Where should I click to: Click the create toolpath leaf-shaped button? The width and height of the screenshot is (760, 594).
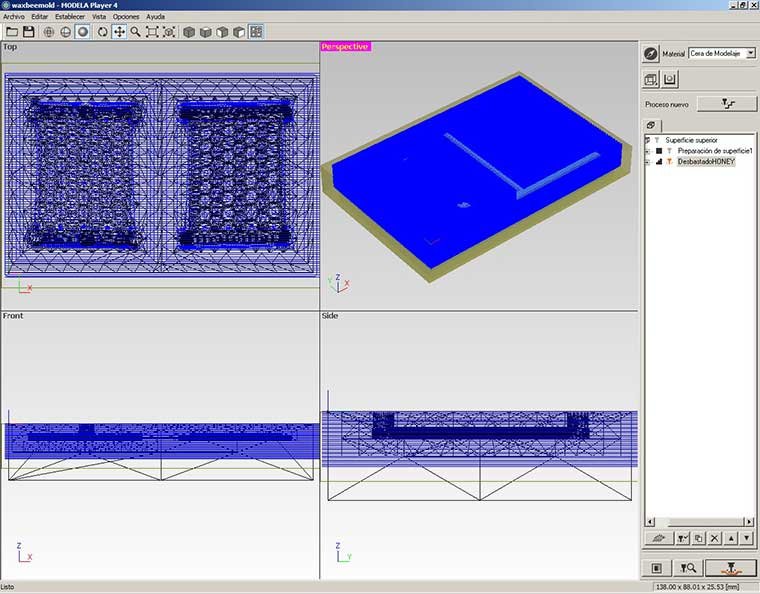[658, 538]
